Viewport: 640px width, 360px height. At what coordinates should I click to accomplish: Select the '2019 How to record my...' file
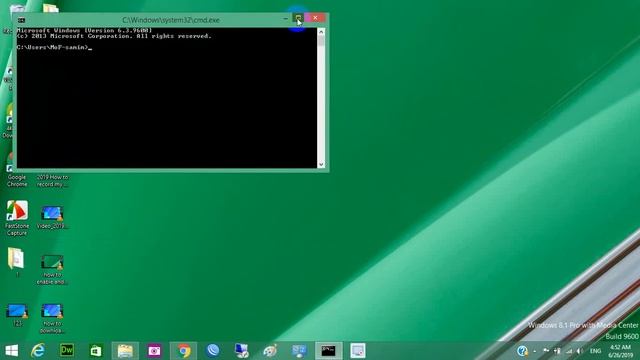52,180
